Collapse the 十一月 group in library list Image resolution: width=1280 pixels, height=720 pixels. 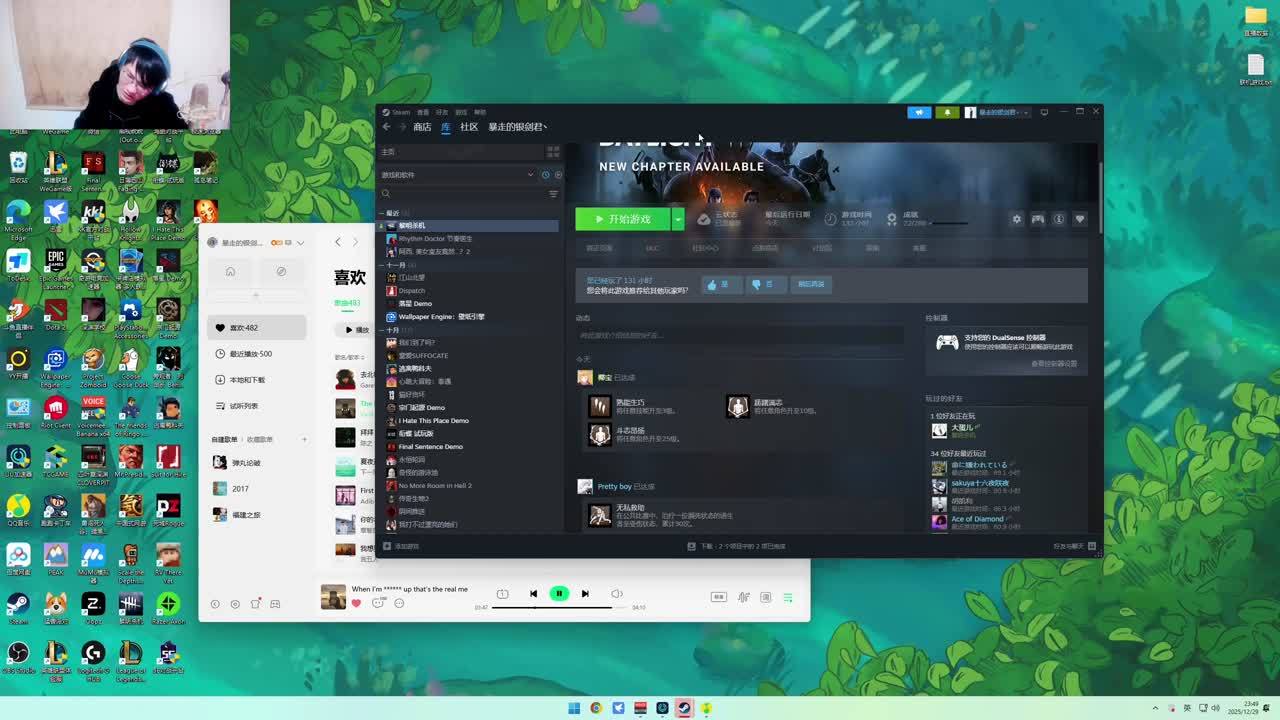click(x=381, y=265)
